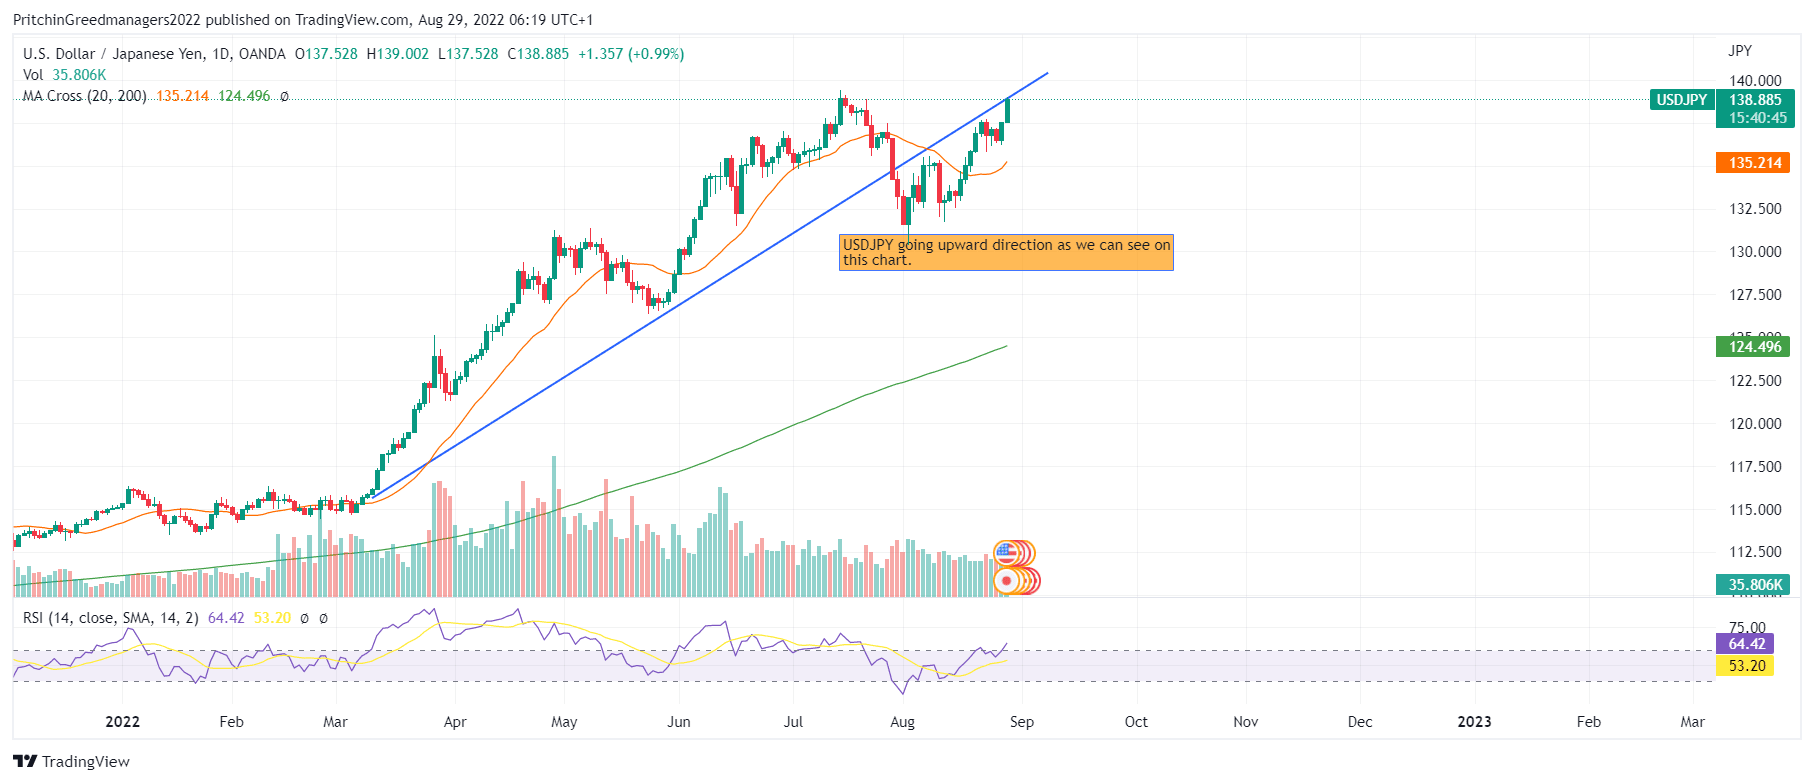Click the 35.806K volume axis tag
1814x783 pixels.
click(1754, 585)
